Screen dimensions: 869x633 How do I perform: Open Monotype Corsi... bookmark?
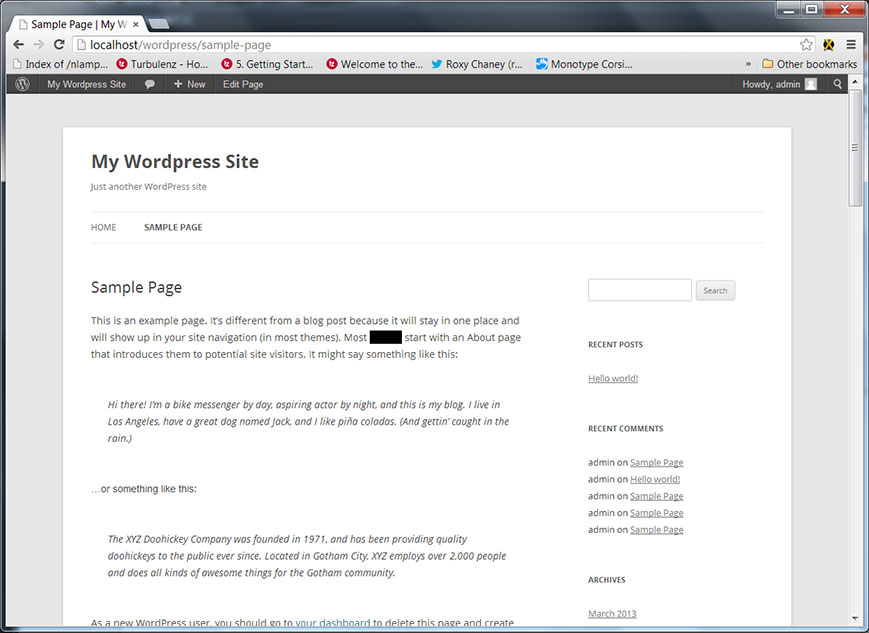[x=584, y=64]
